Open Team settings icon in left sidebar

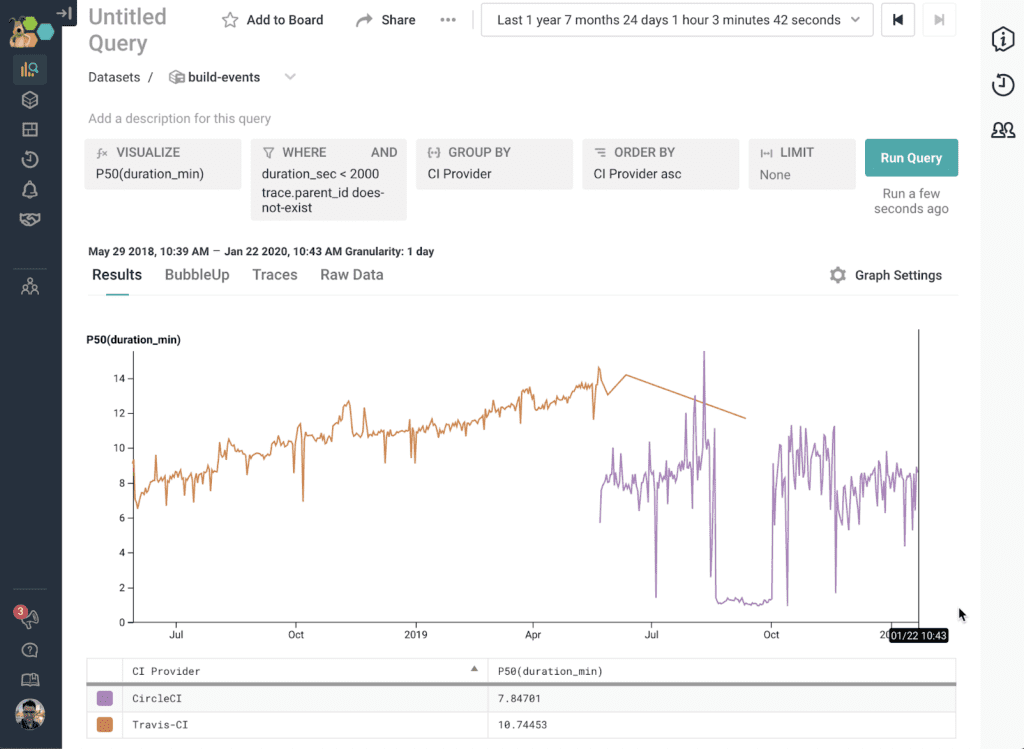pyautogui.click(x=30, y=287)
